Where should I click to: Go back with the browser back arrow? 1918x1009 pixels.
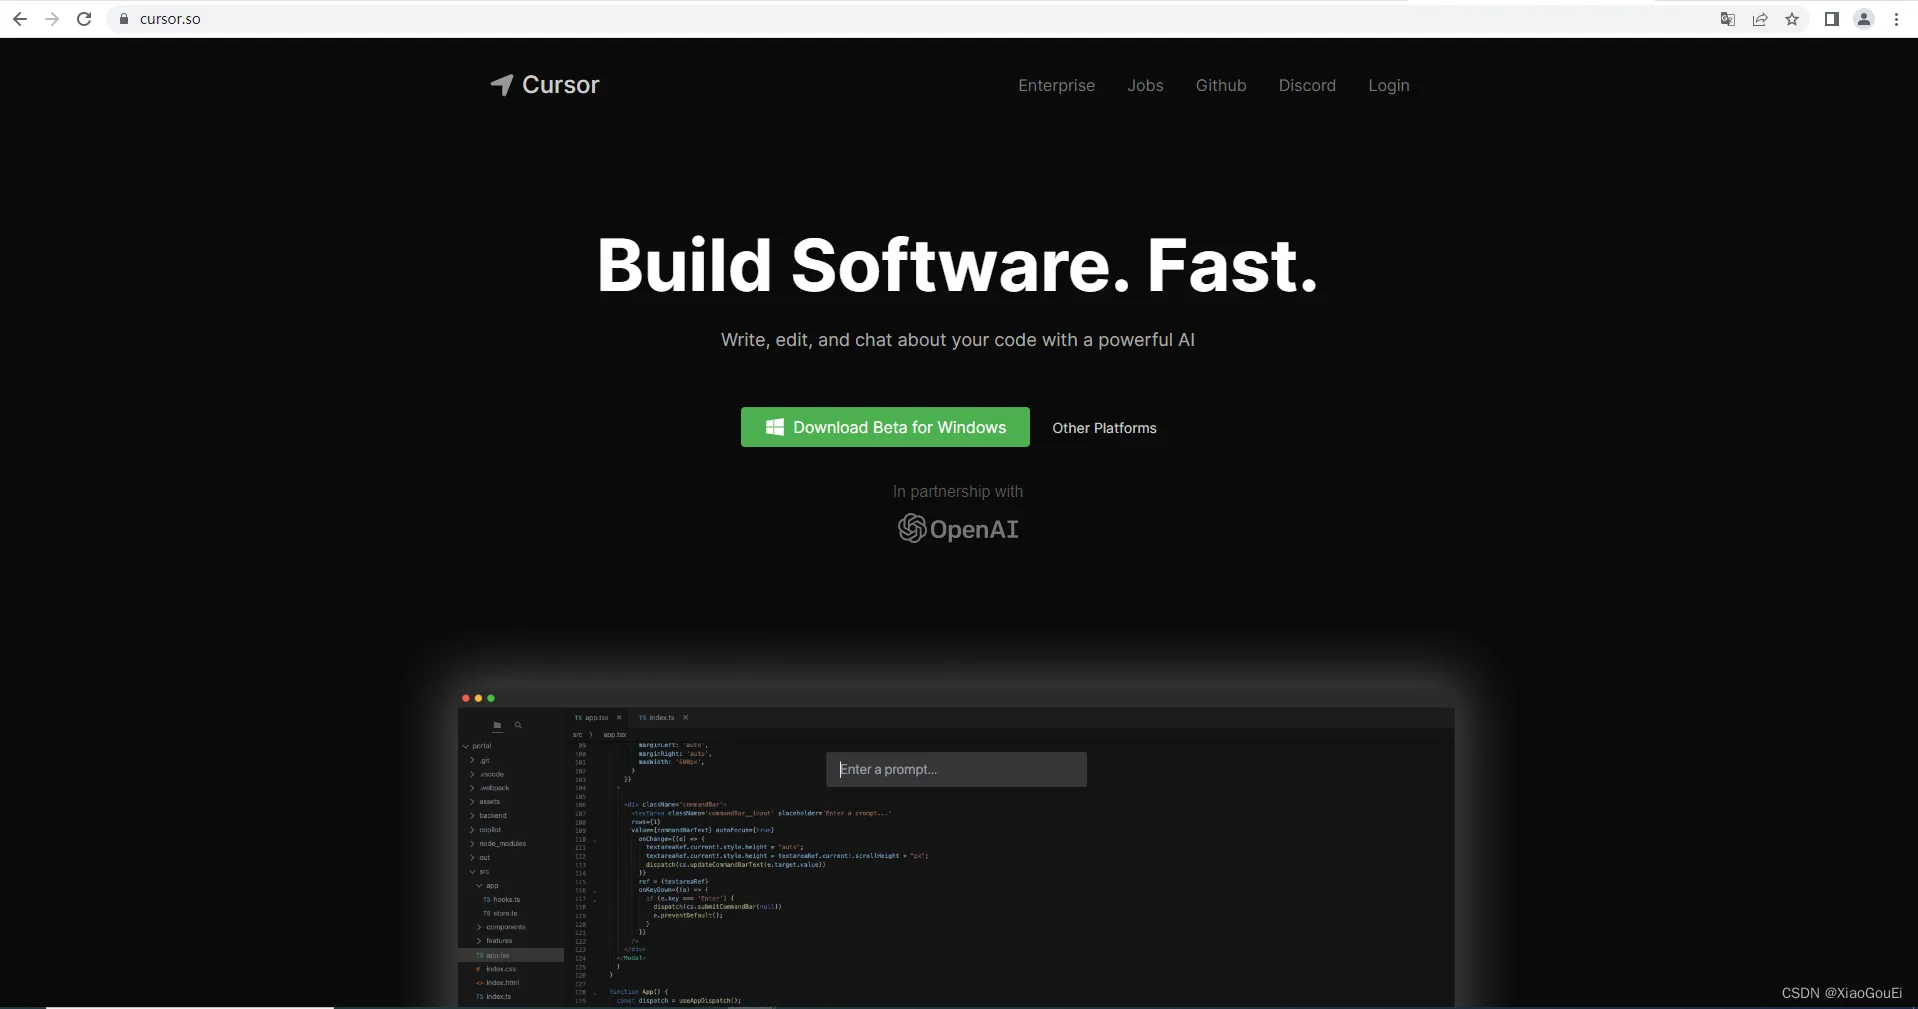(19, 19)
